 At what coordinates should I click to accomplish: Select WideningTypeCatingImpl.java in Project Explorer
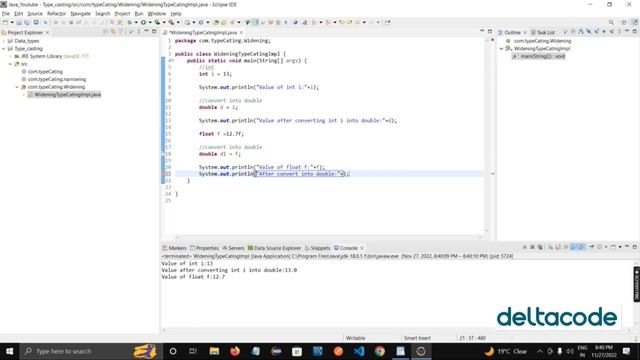(64, 95)
